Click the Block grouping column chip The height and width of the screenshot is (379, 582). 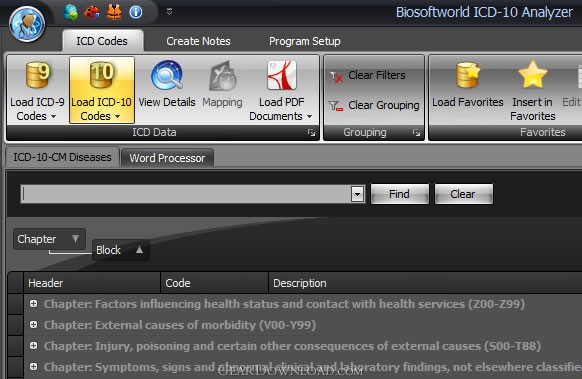tap(120, 250)
